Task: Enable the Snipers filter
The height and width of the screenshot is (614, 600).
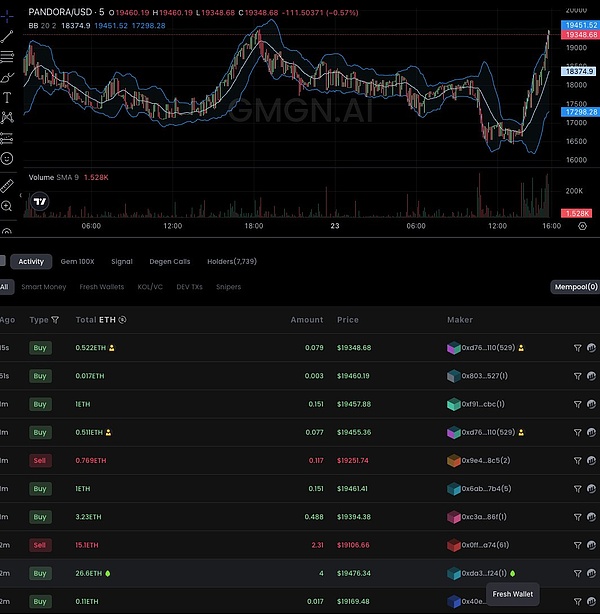Action: click(x=228, y=287)
